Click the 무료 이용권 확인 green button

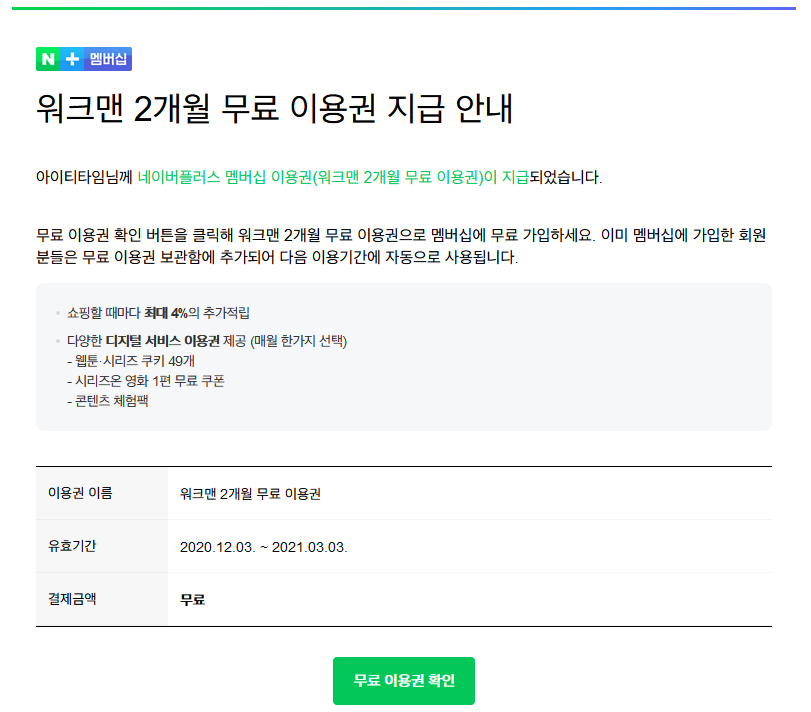coord(403,680)
